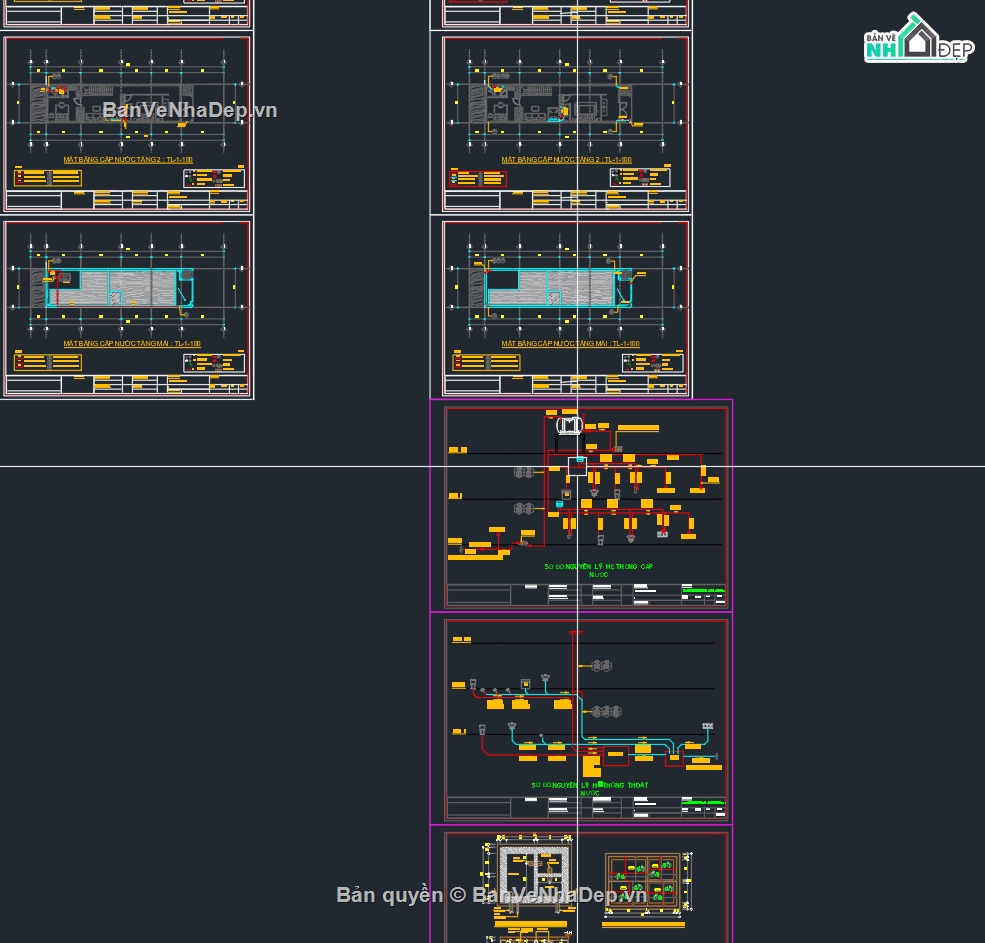Pick the brown grid detail with green fixtures
Screen dimensions: 985x943
643,881
